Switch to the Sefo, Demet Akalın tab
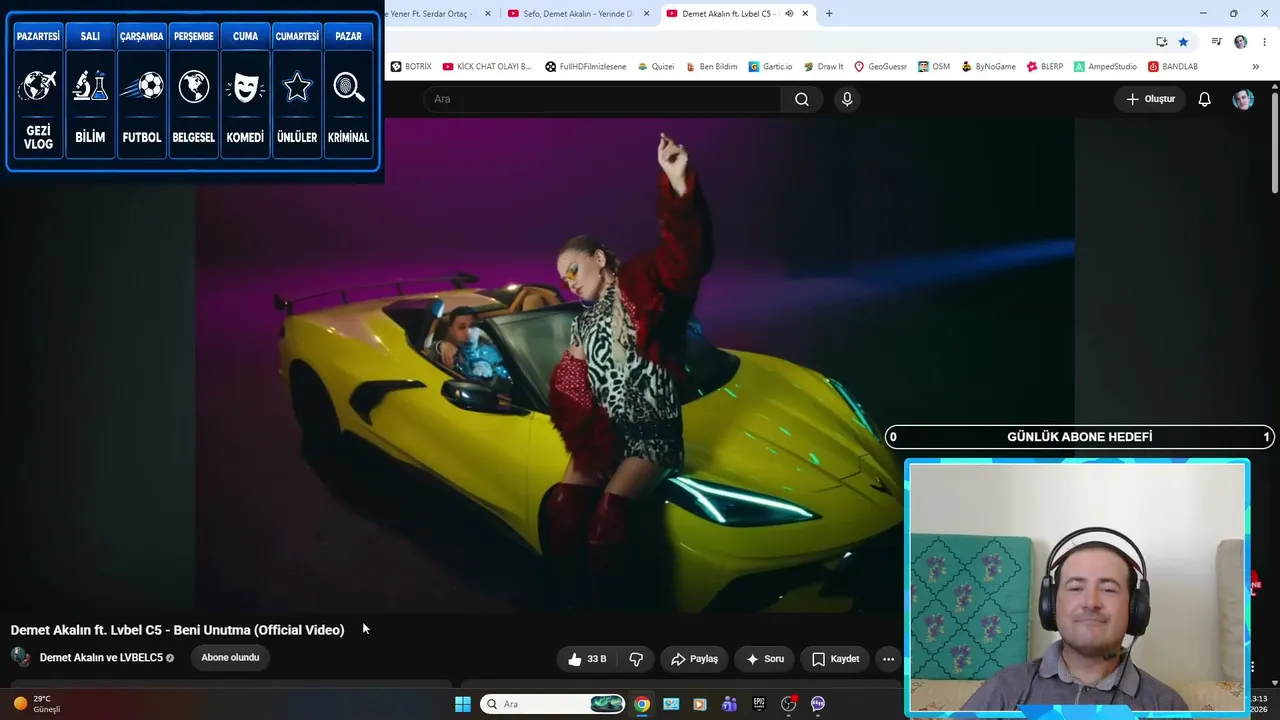 coord(578,14)
